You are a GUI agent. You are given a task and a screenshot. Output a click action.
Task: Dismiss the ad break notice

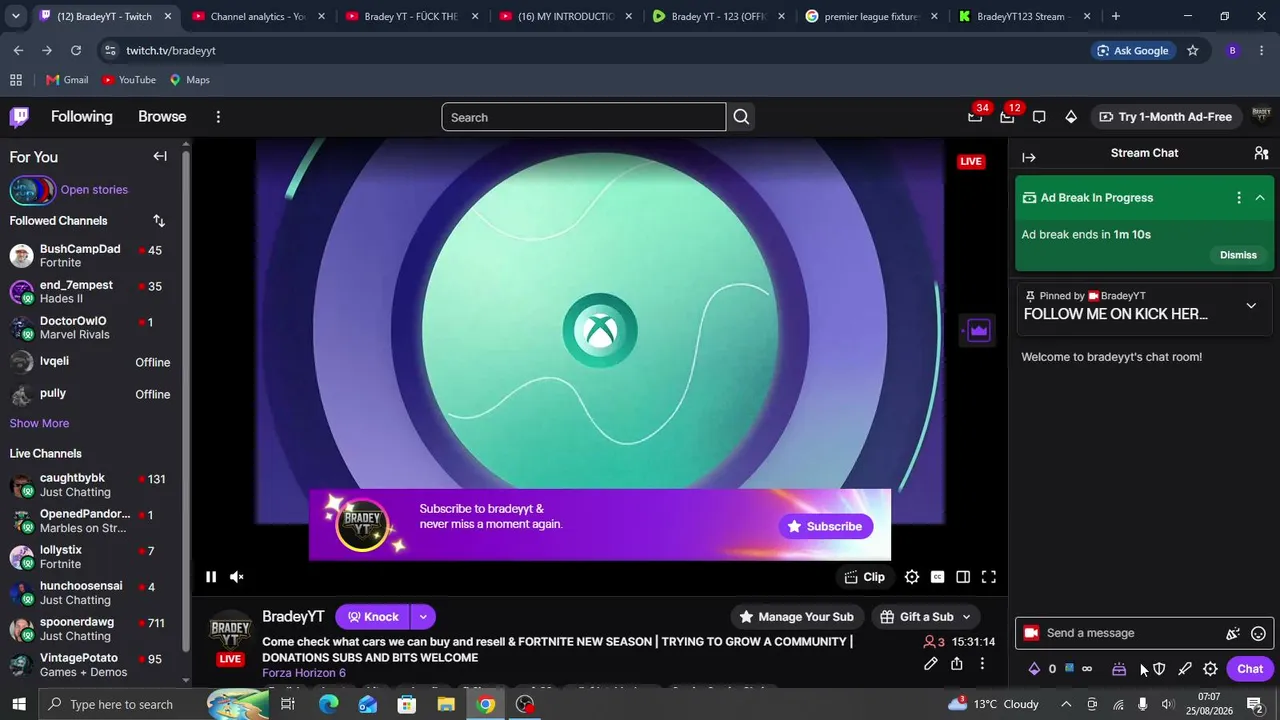click(1238, 255)
